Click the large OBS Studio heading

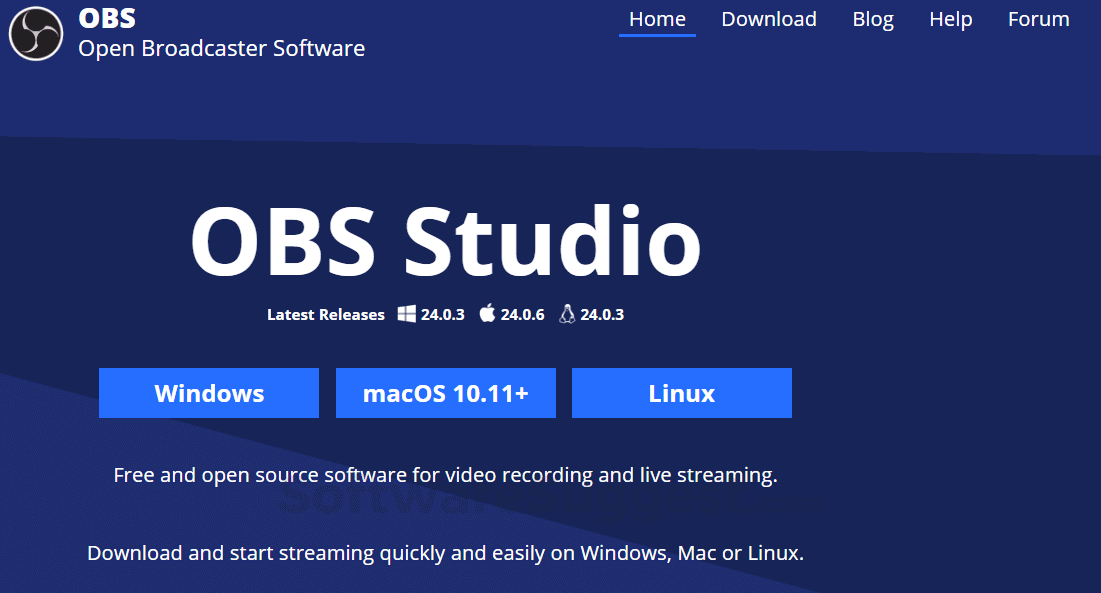click(446, 241)
